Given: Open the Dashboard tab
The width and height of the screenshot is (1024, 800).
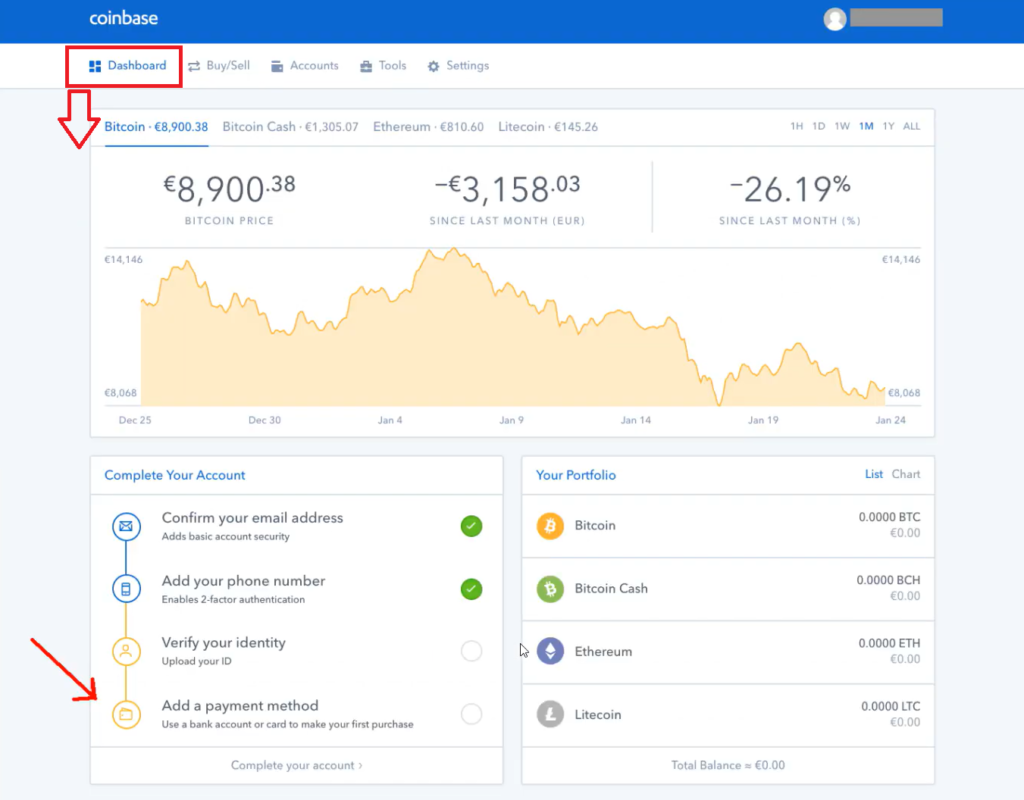Looking at the screenshot, I should tap(127, 66).
